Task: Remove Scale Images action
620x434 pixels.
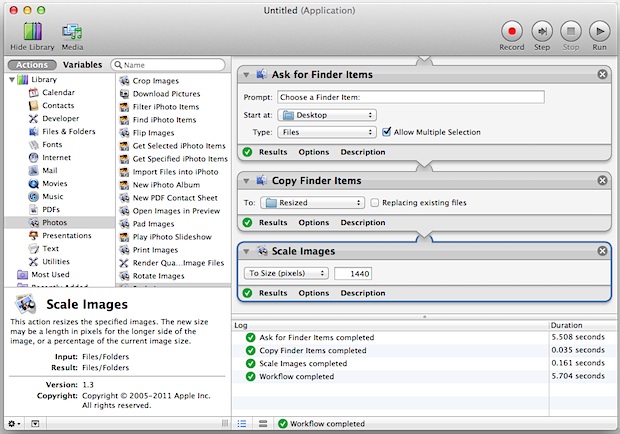Action: click(x=602, y=251)
